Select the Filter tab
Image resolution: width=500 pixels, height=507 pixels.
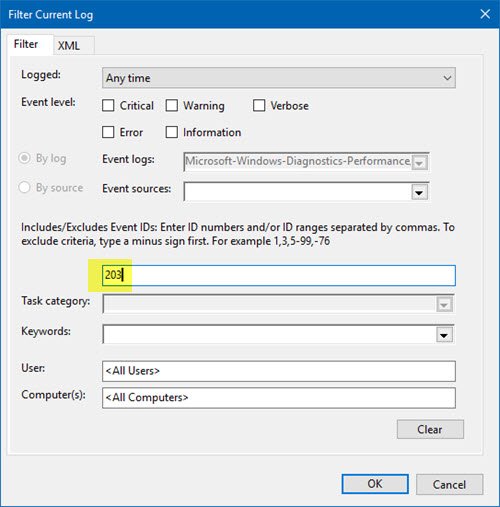click(26, 44)
